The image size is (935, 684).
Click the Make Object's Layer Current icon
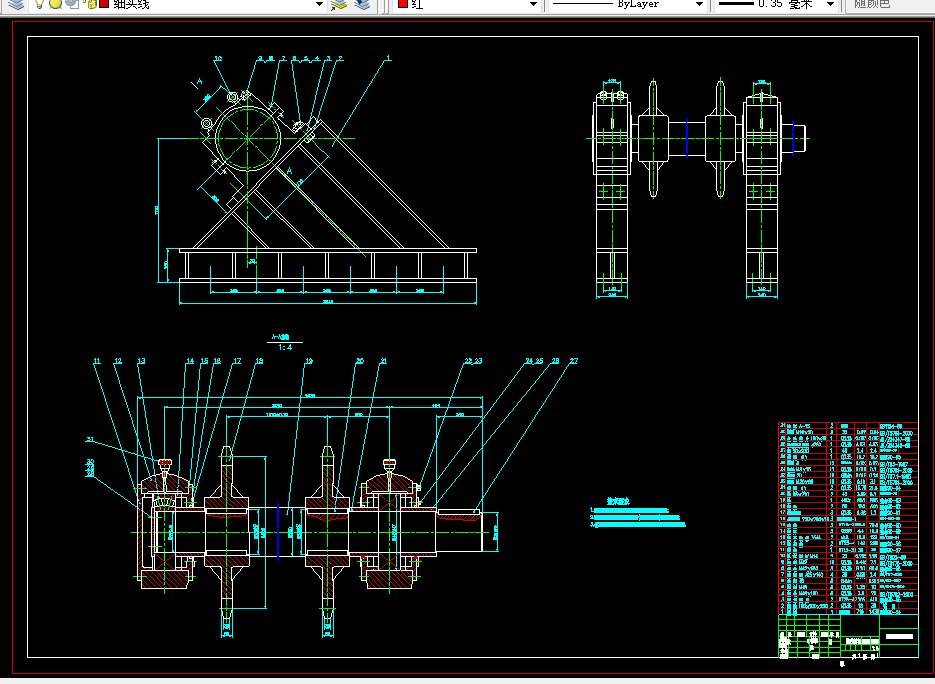[338, 4]
